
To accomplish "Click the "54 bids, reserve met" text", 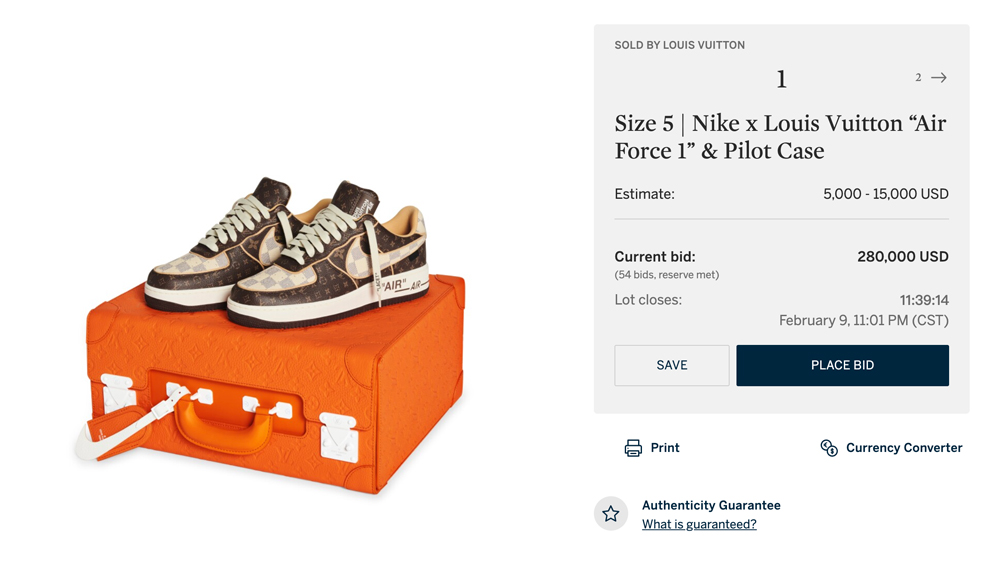I will [667, 275].
